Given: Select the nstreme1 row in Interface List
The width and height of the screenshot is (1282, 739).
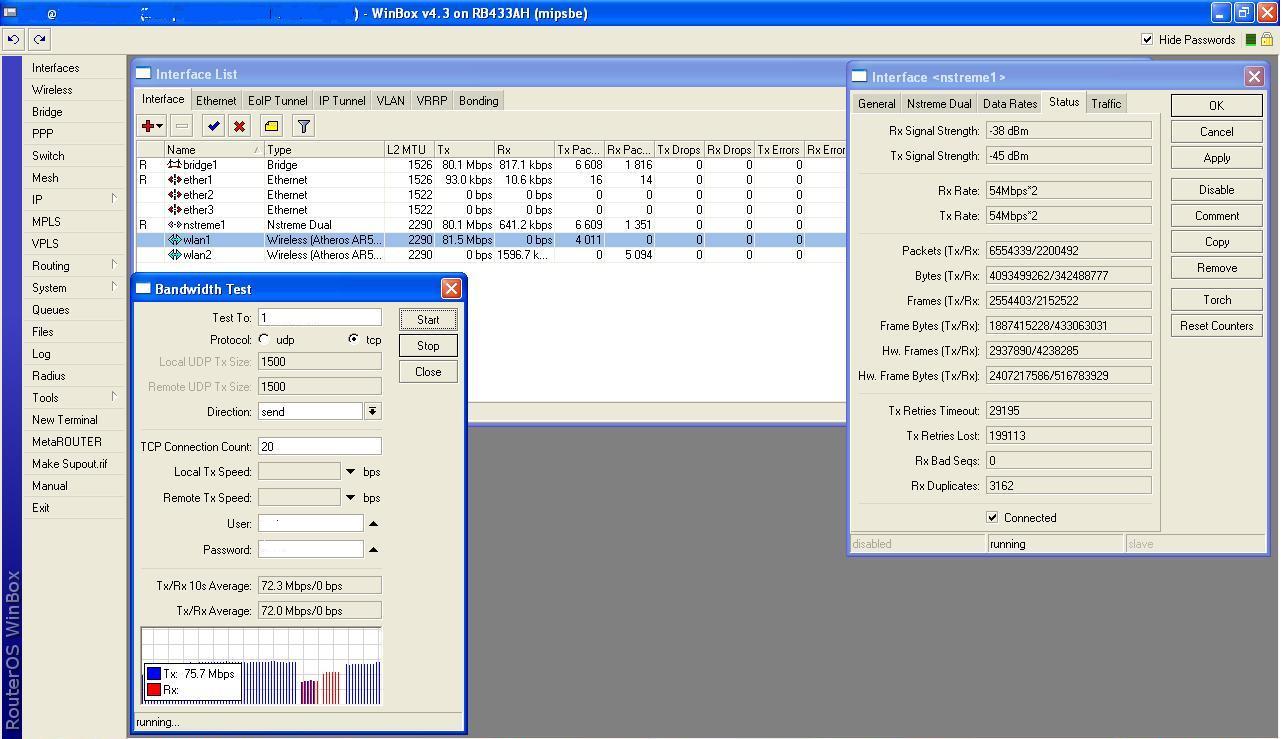Looking at the screenshot, I should [491, 225].
